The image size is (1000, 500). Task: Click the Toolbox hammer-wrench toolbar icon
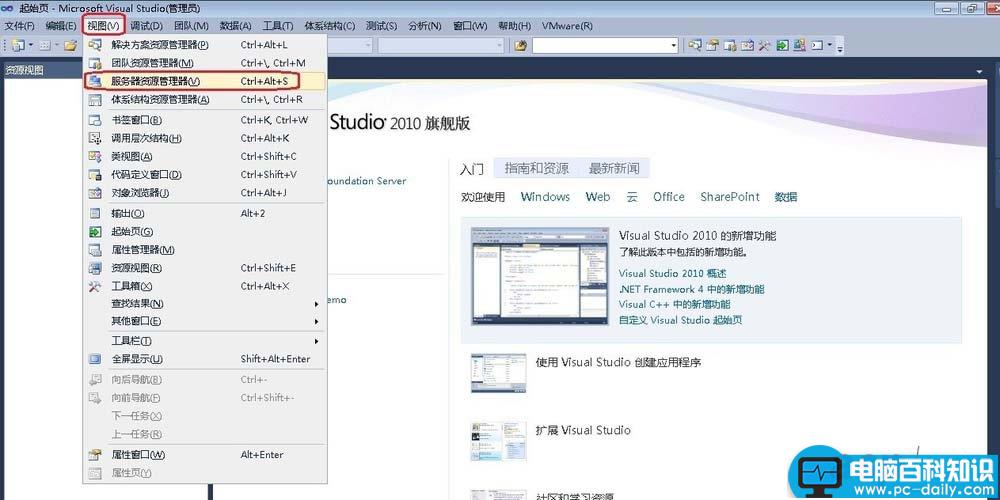pos(764,45)
